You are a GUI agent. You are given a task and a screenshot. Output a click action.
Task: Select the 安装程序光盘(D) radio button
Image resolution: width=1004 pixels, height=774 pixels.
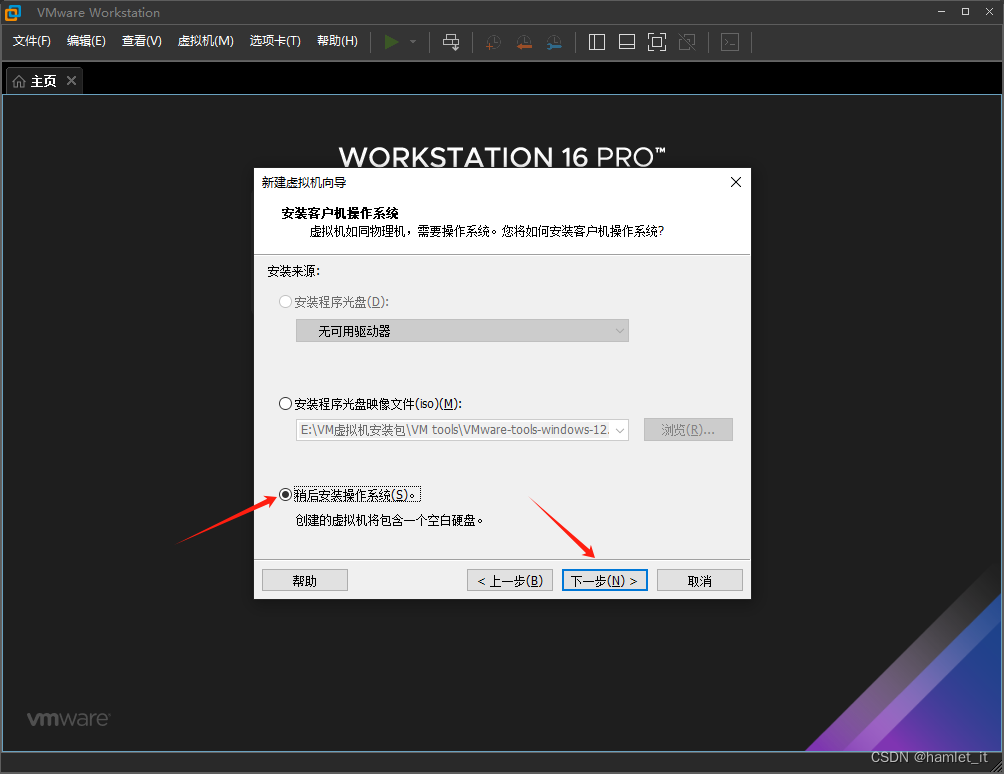point(286,302)
